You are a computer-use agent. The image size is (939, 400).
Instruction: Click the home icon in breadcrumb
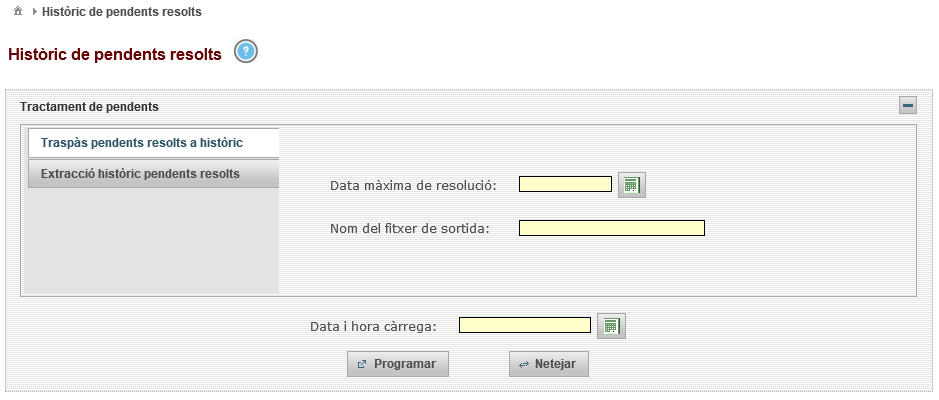click(18, 11)
